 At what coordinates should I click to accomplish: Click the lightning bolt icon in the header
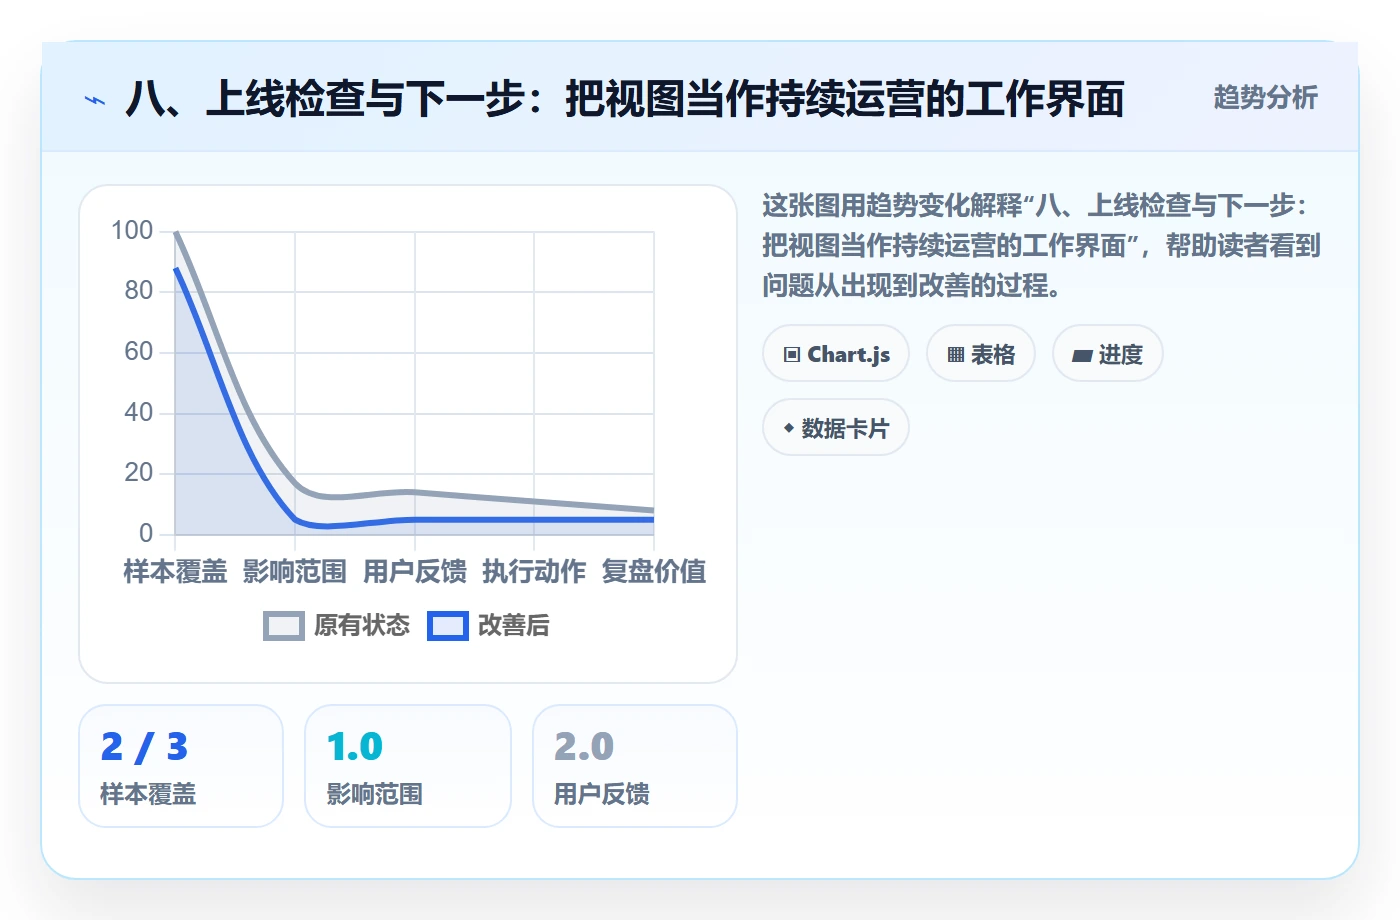(x=95, y=100)
